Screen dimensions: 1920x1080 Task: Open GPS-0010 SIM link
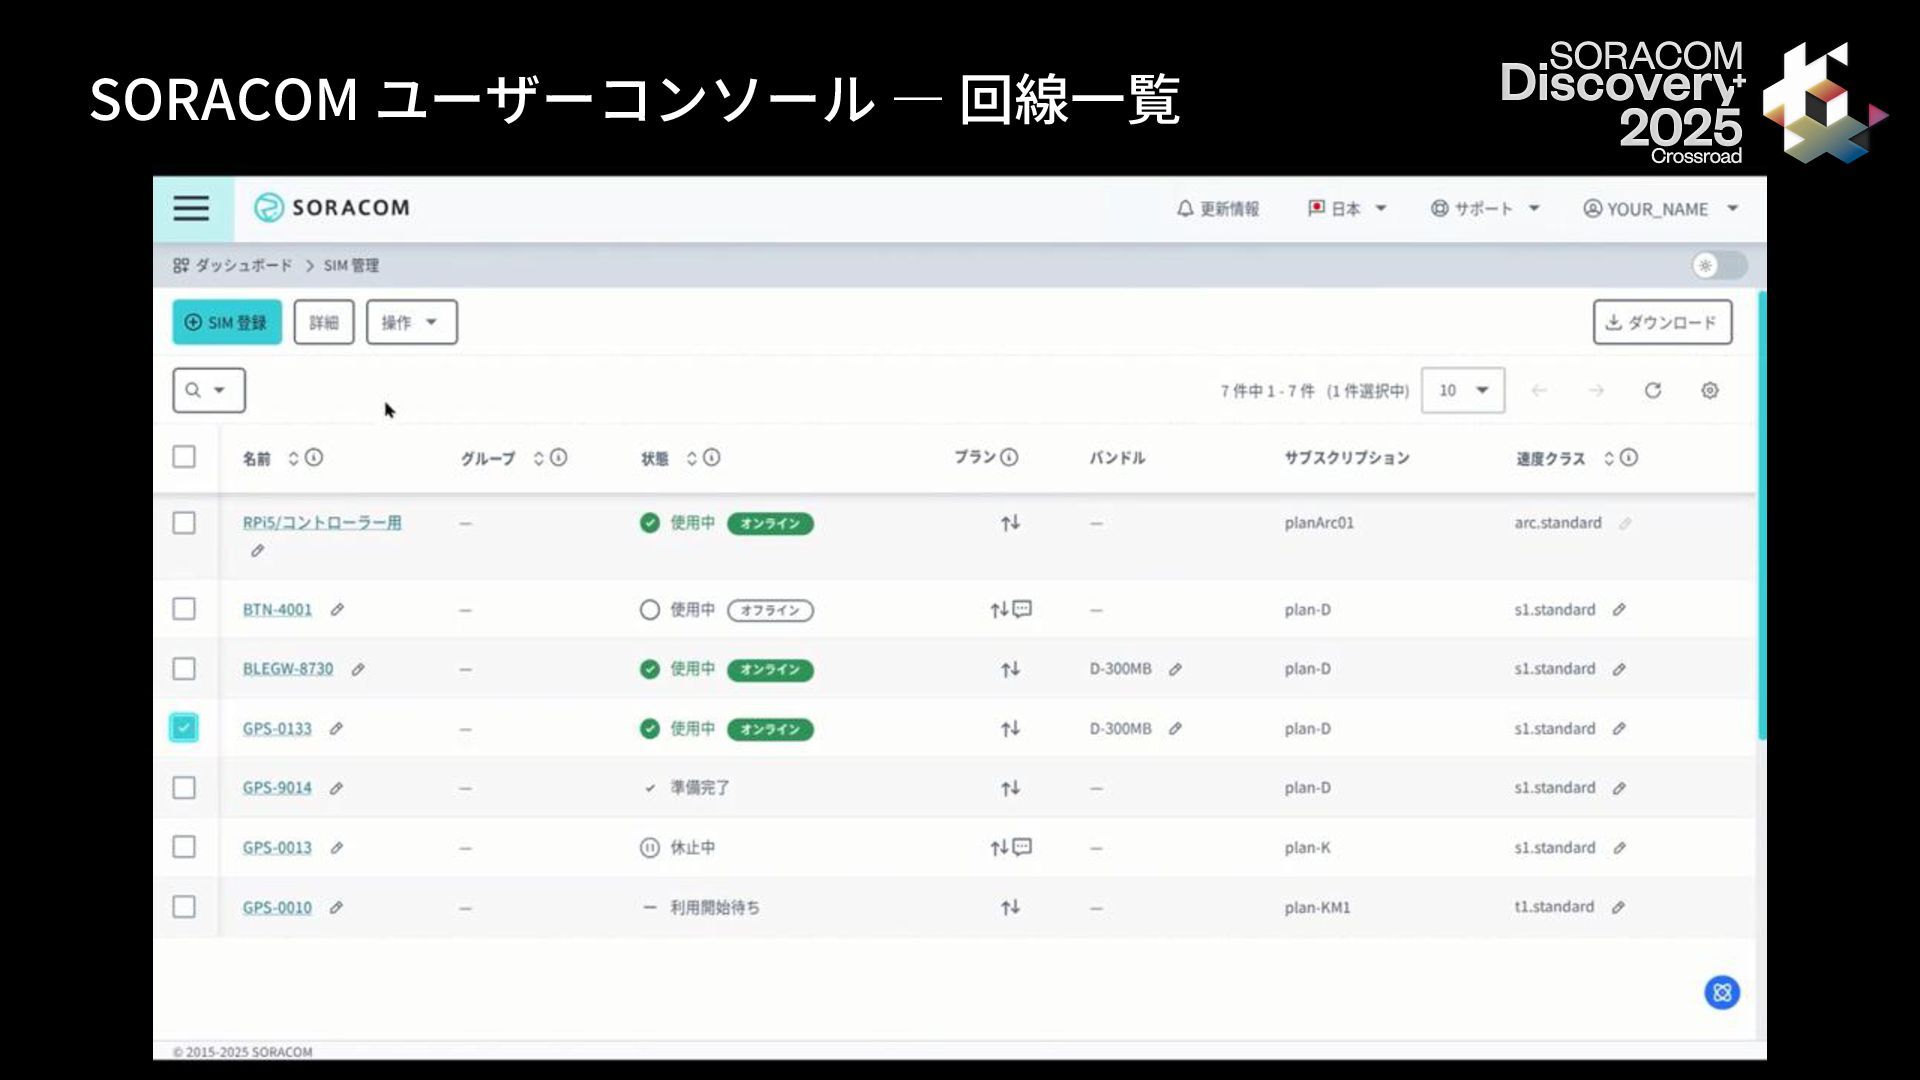tap(277, 908)
